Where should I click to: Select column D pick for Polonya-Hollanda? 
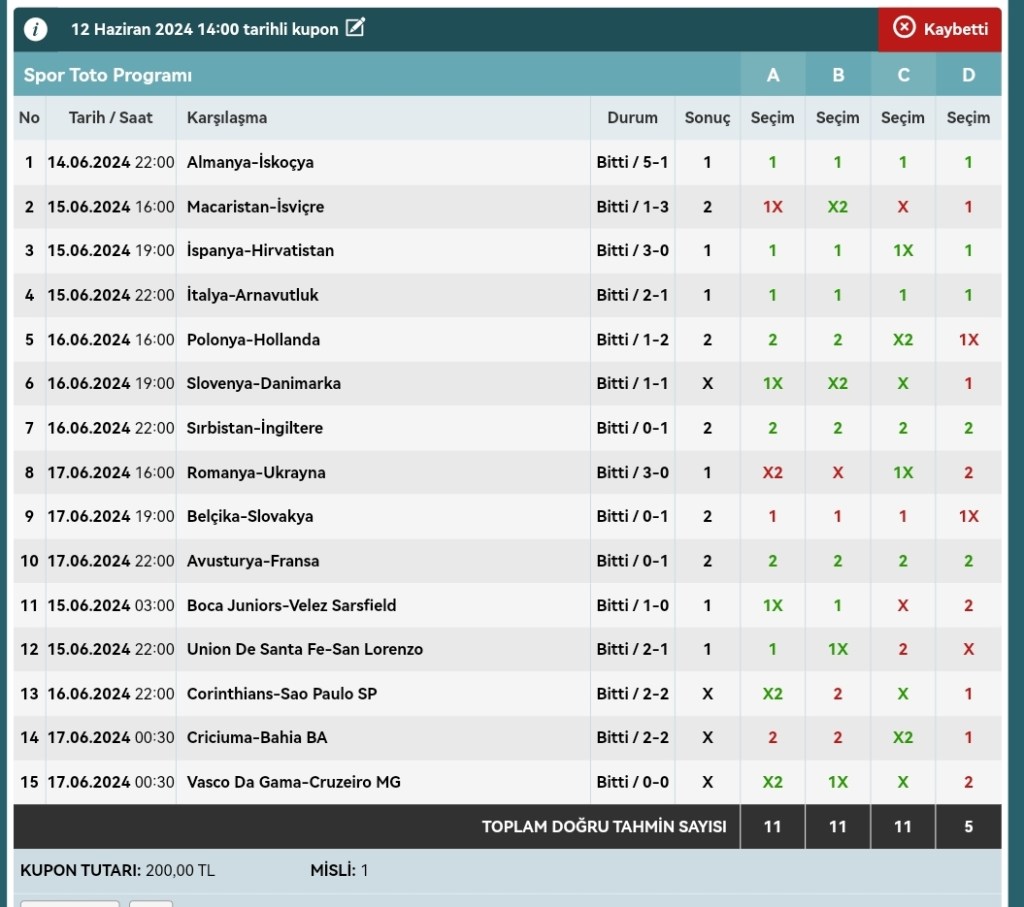(967, 340)
